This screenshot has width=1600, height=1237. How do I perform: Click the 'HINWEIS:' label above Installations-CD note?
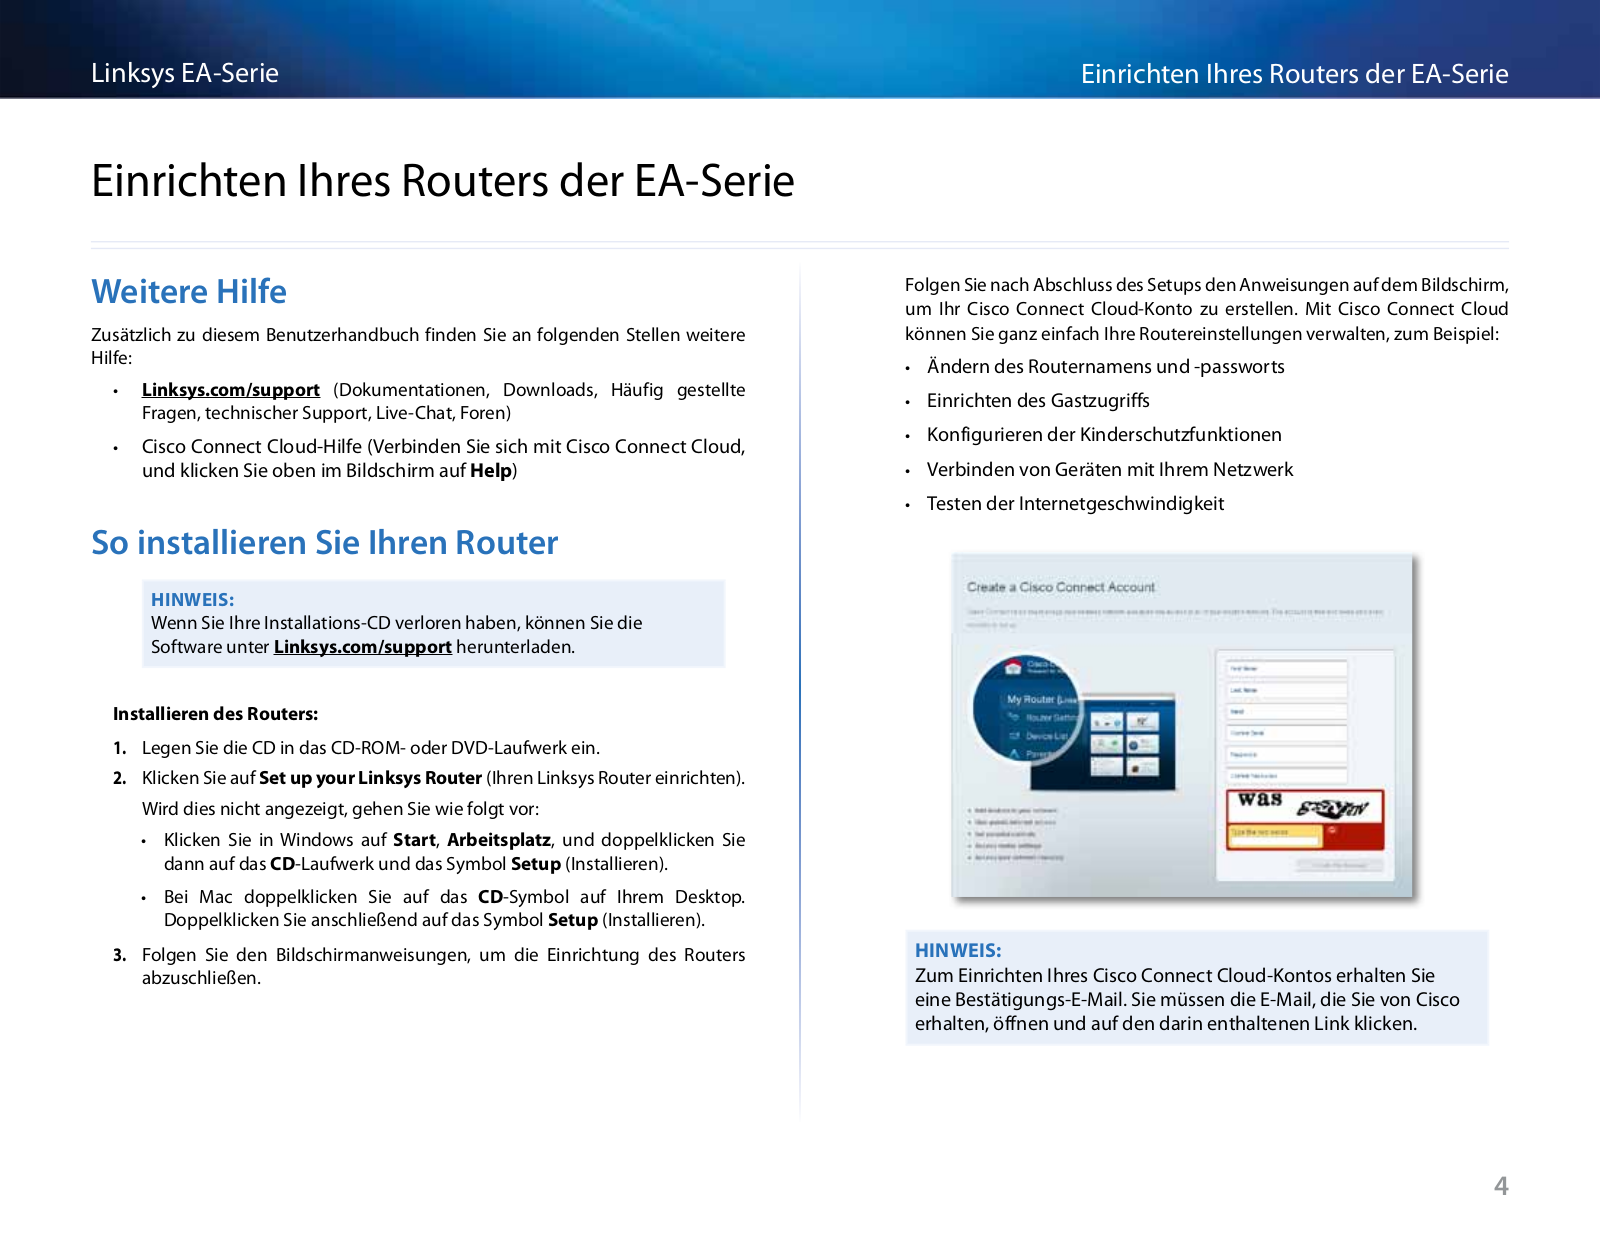[x=193, y=600]
